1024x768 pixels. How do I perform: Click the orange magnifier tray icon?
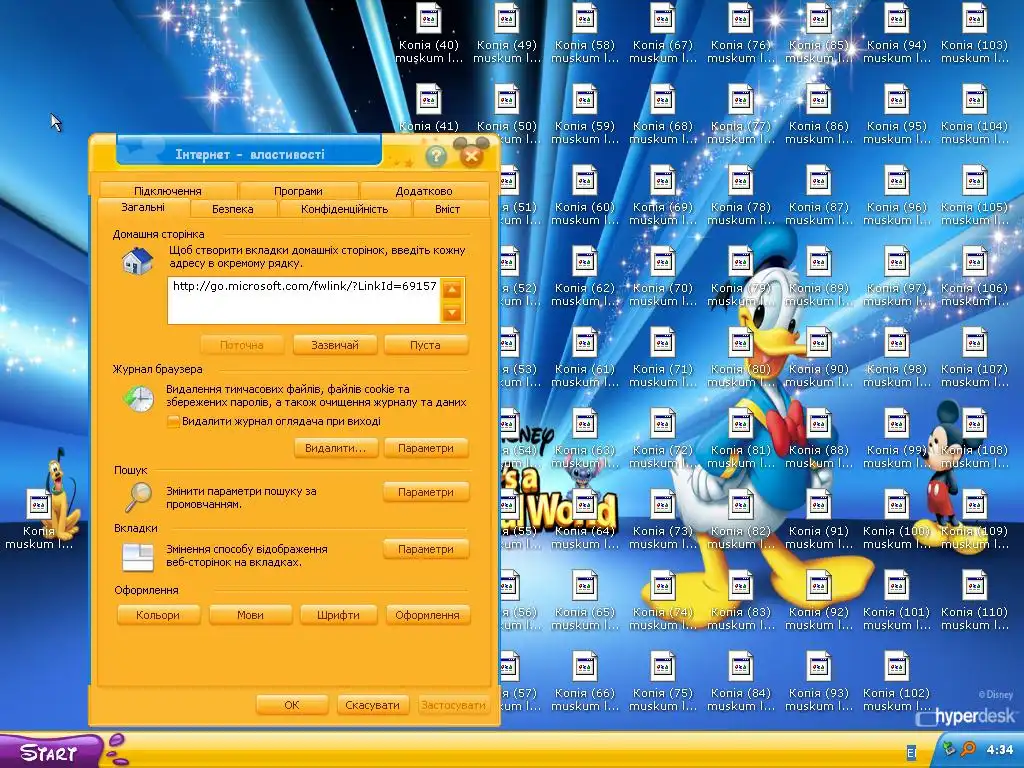[x=968, y=749]
